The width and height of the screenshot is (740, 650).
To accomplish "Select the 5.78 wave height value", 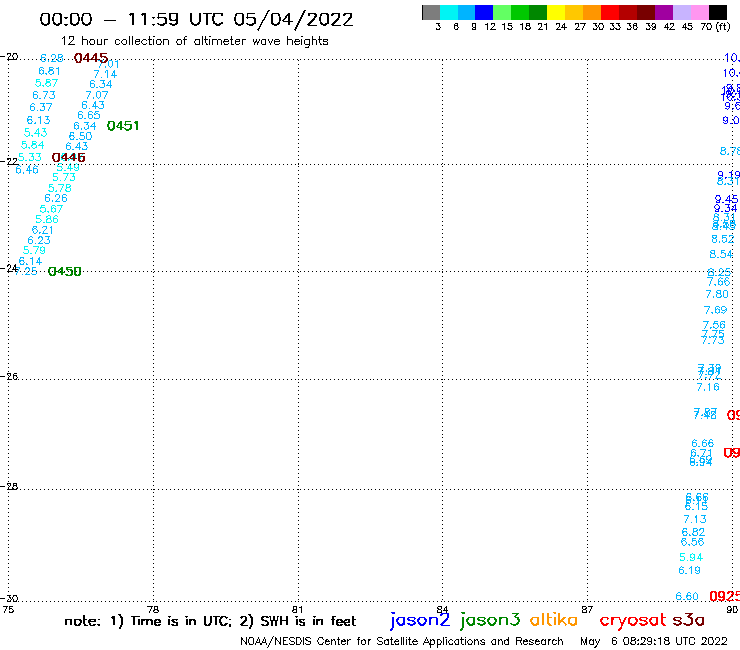I will tap(60, 188).
